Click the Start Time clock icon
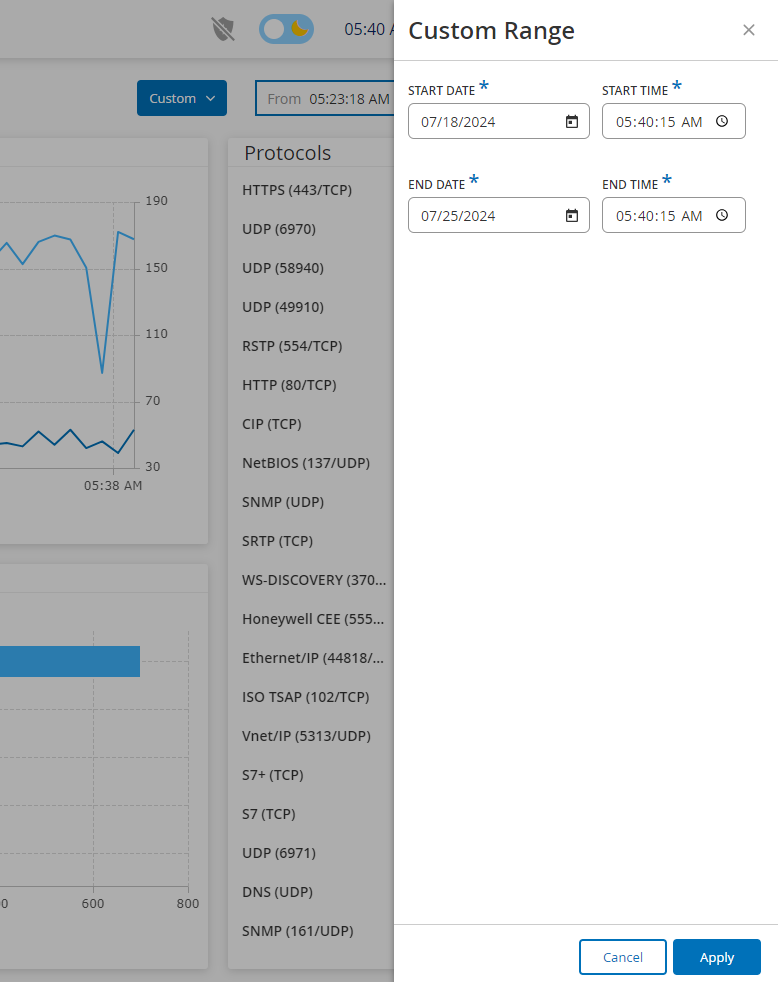Viewport: 778px width, 982px height. coord(722,121)
